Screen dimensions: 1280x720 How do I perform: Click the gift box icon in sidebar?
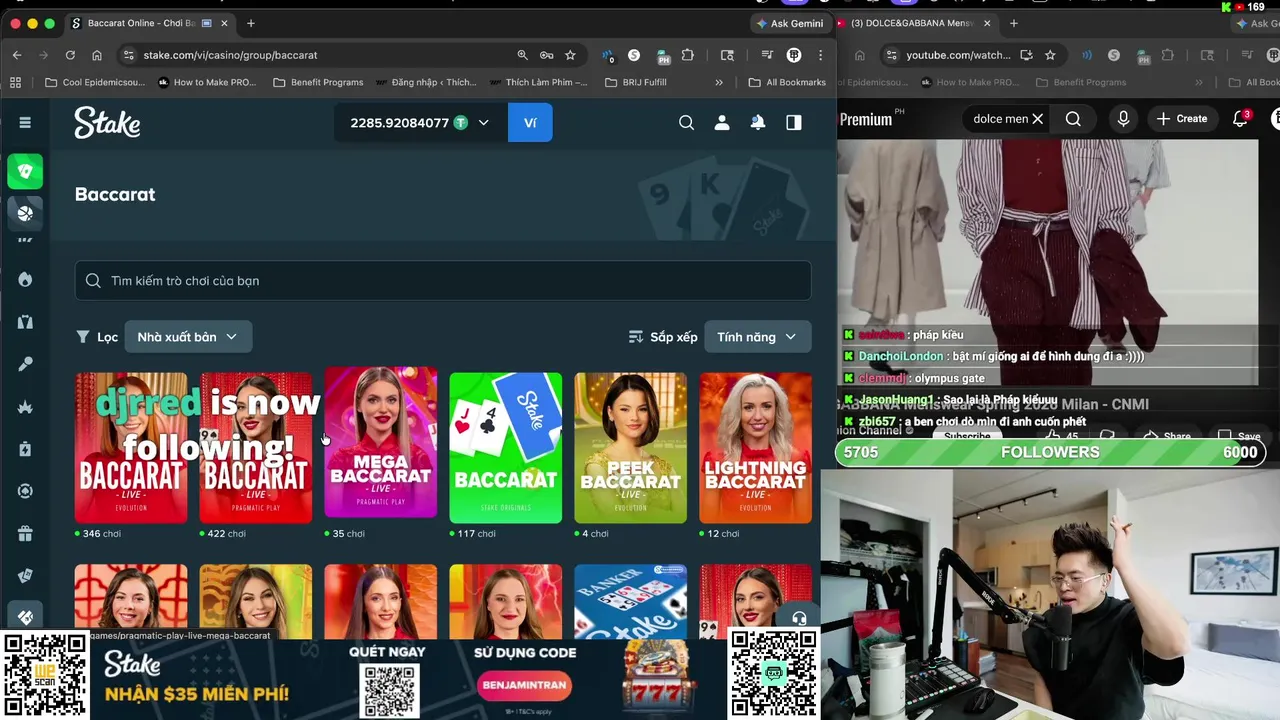click(25, 533)
